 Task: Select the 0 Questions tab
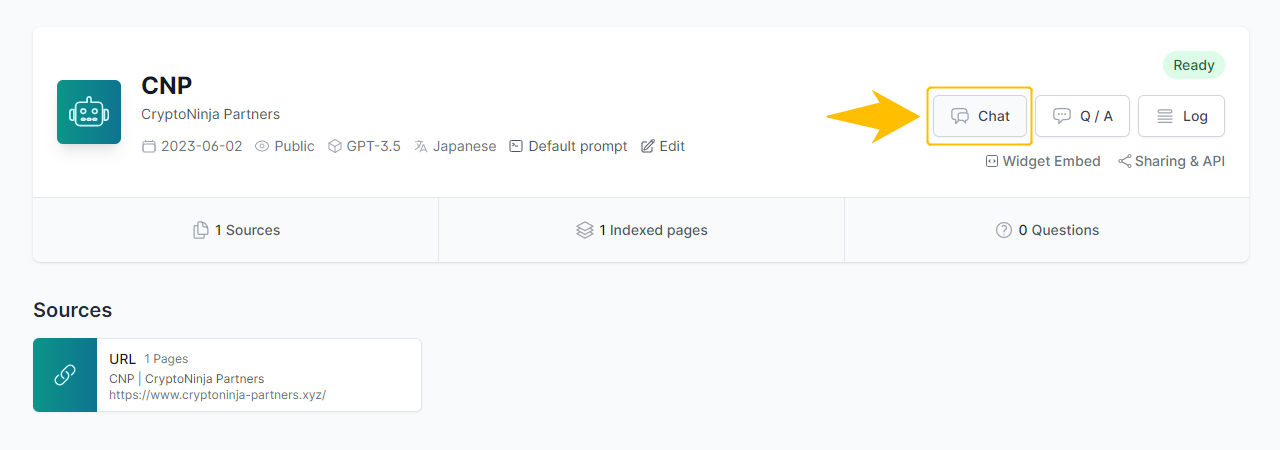pyautogui.click(x=1047, y=230)
